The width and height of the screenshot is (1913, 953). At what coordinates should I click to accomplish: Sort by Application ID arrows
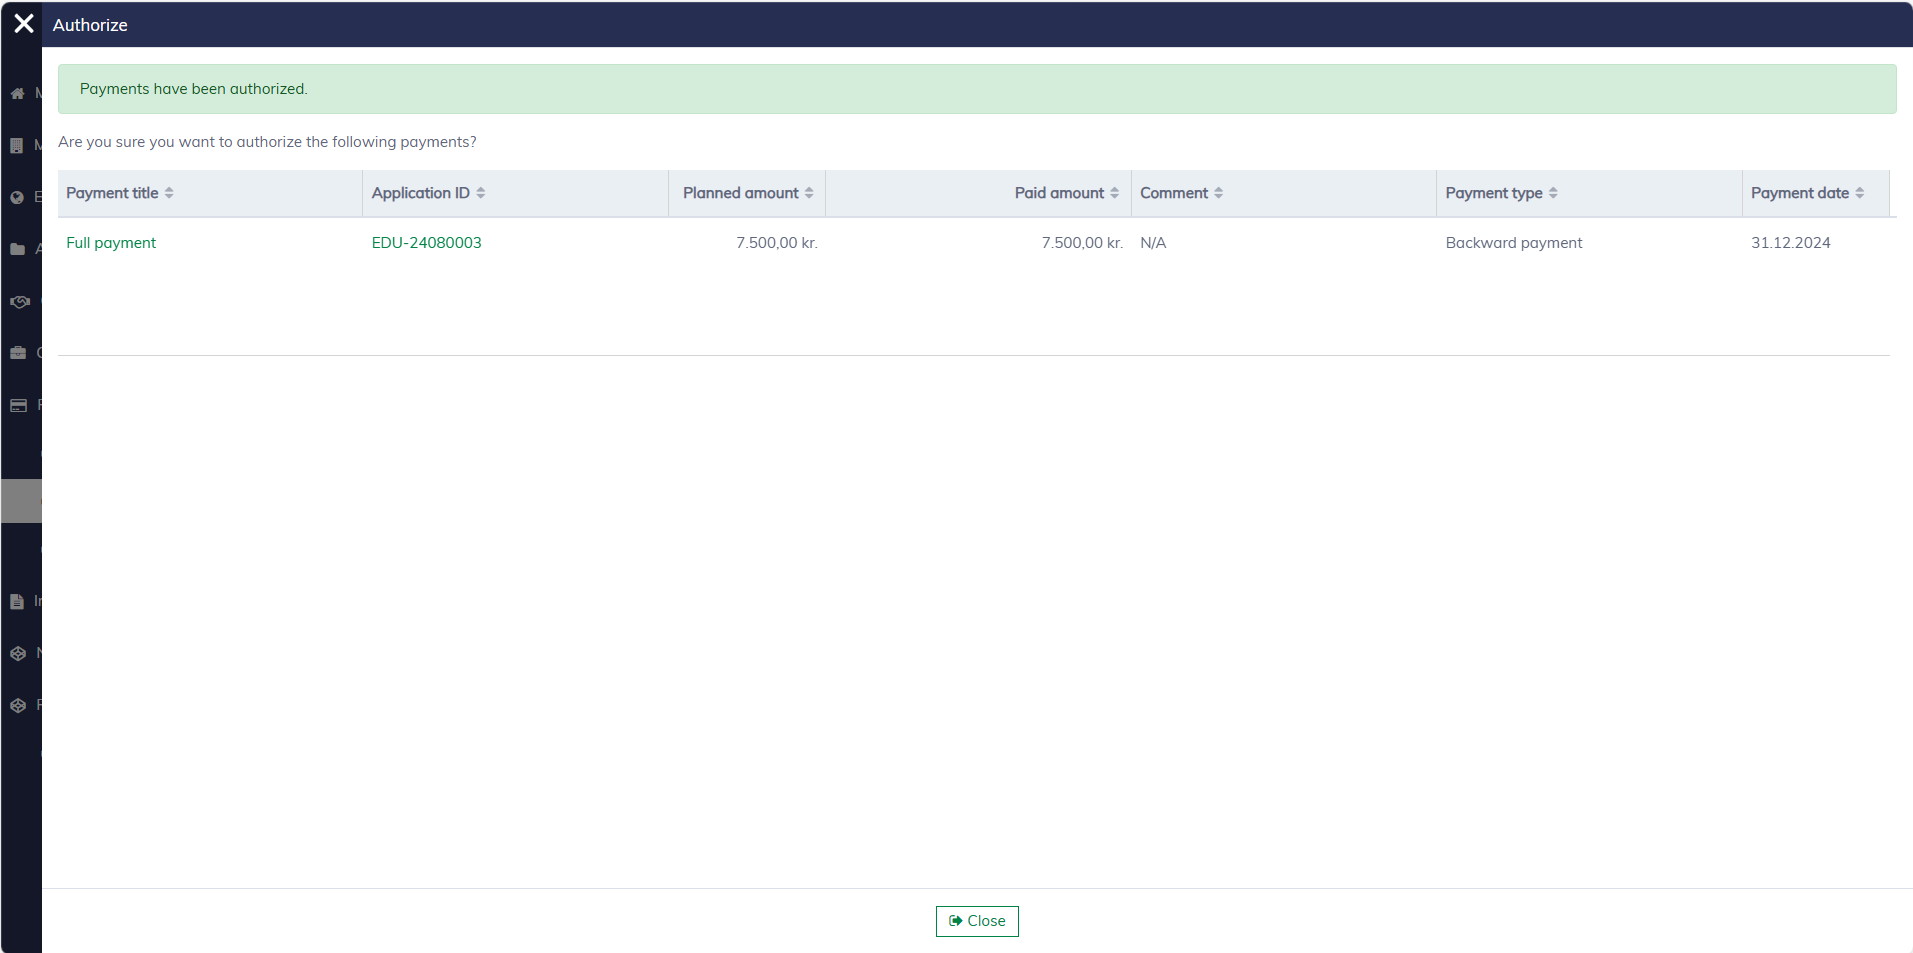pos(481,193)
